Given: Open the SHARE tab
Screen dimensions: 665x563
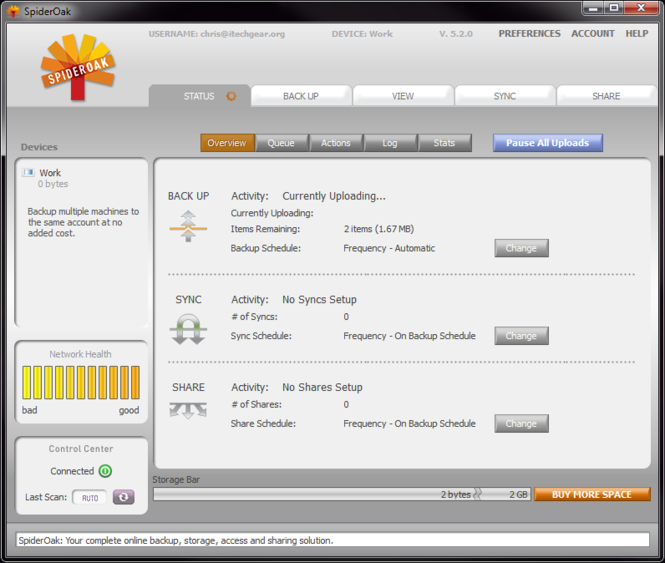Looking at the screenshot, I should pyautogui.click(x=606, y=96).
